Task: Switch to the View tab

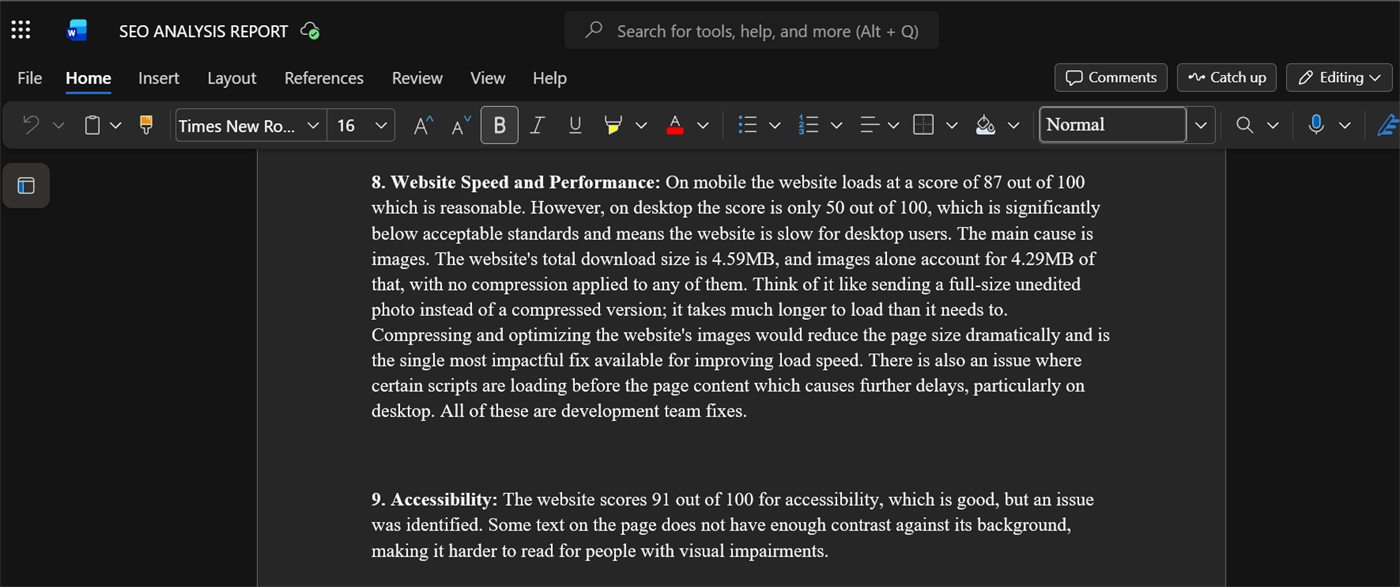Action: pos(488,78)
